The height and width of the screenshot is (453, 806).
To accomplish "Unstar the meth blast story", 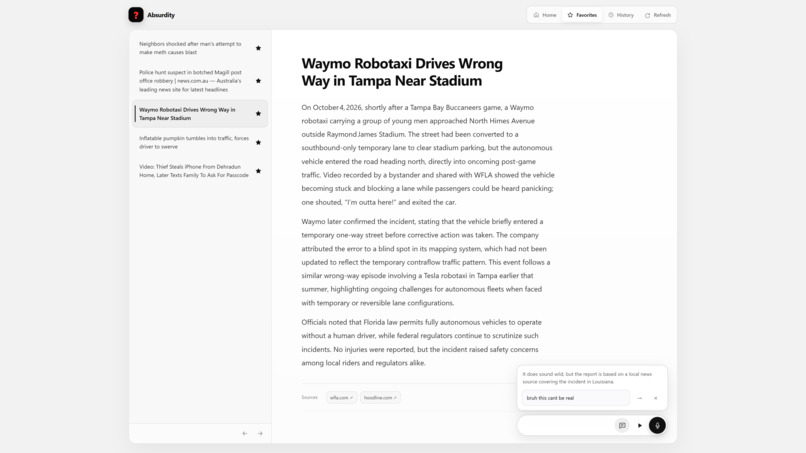I will 259,48.
